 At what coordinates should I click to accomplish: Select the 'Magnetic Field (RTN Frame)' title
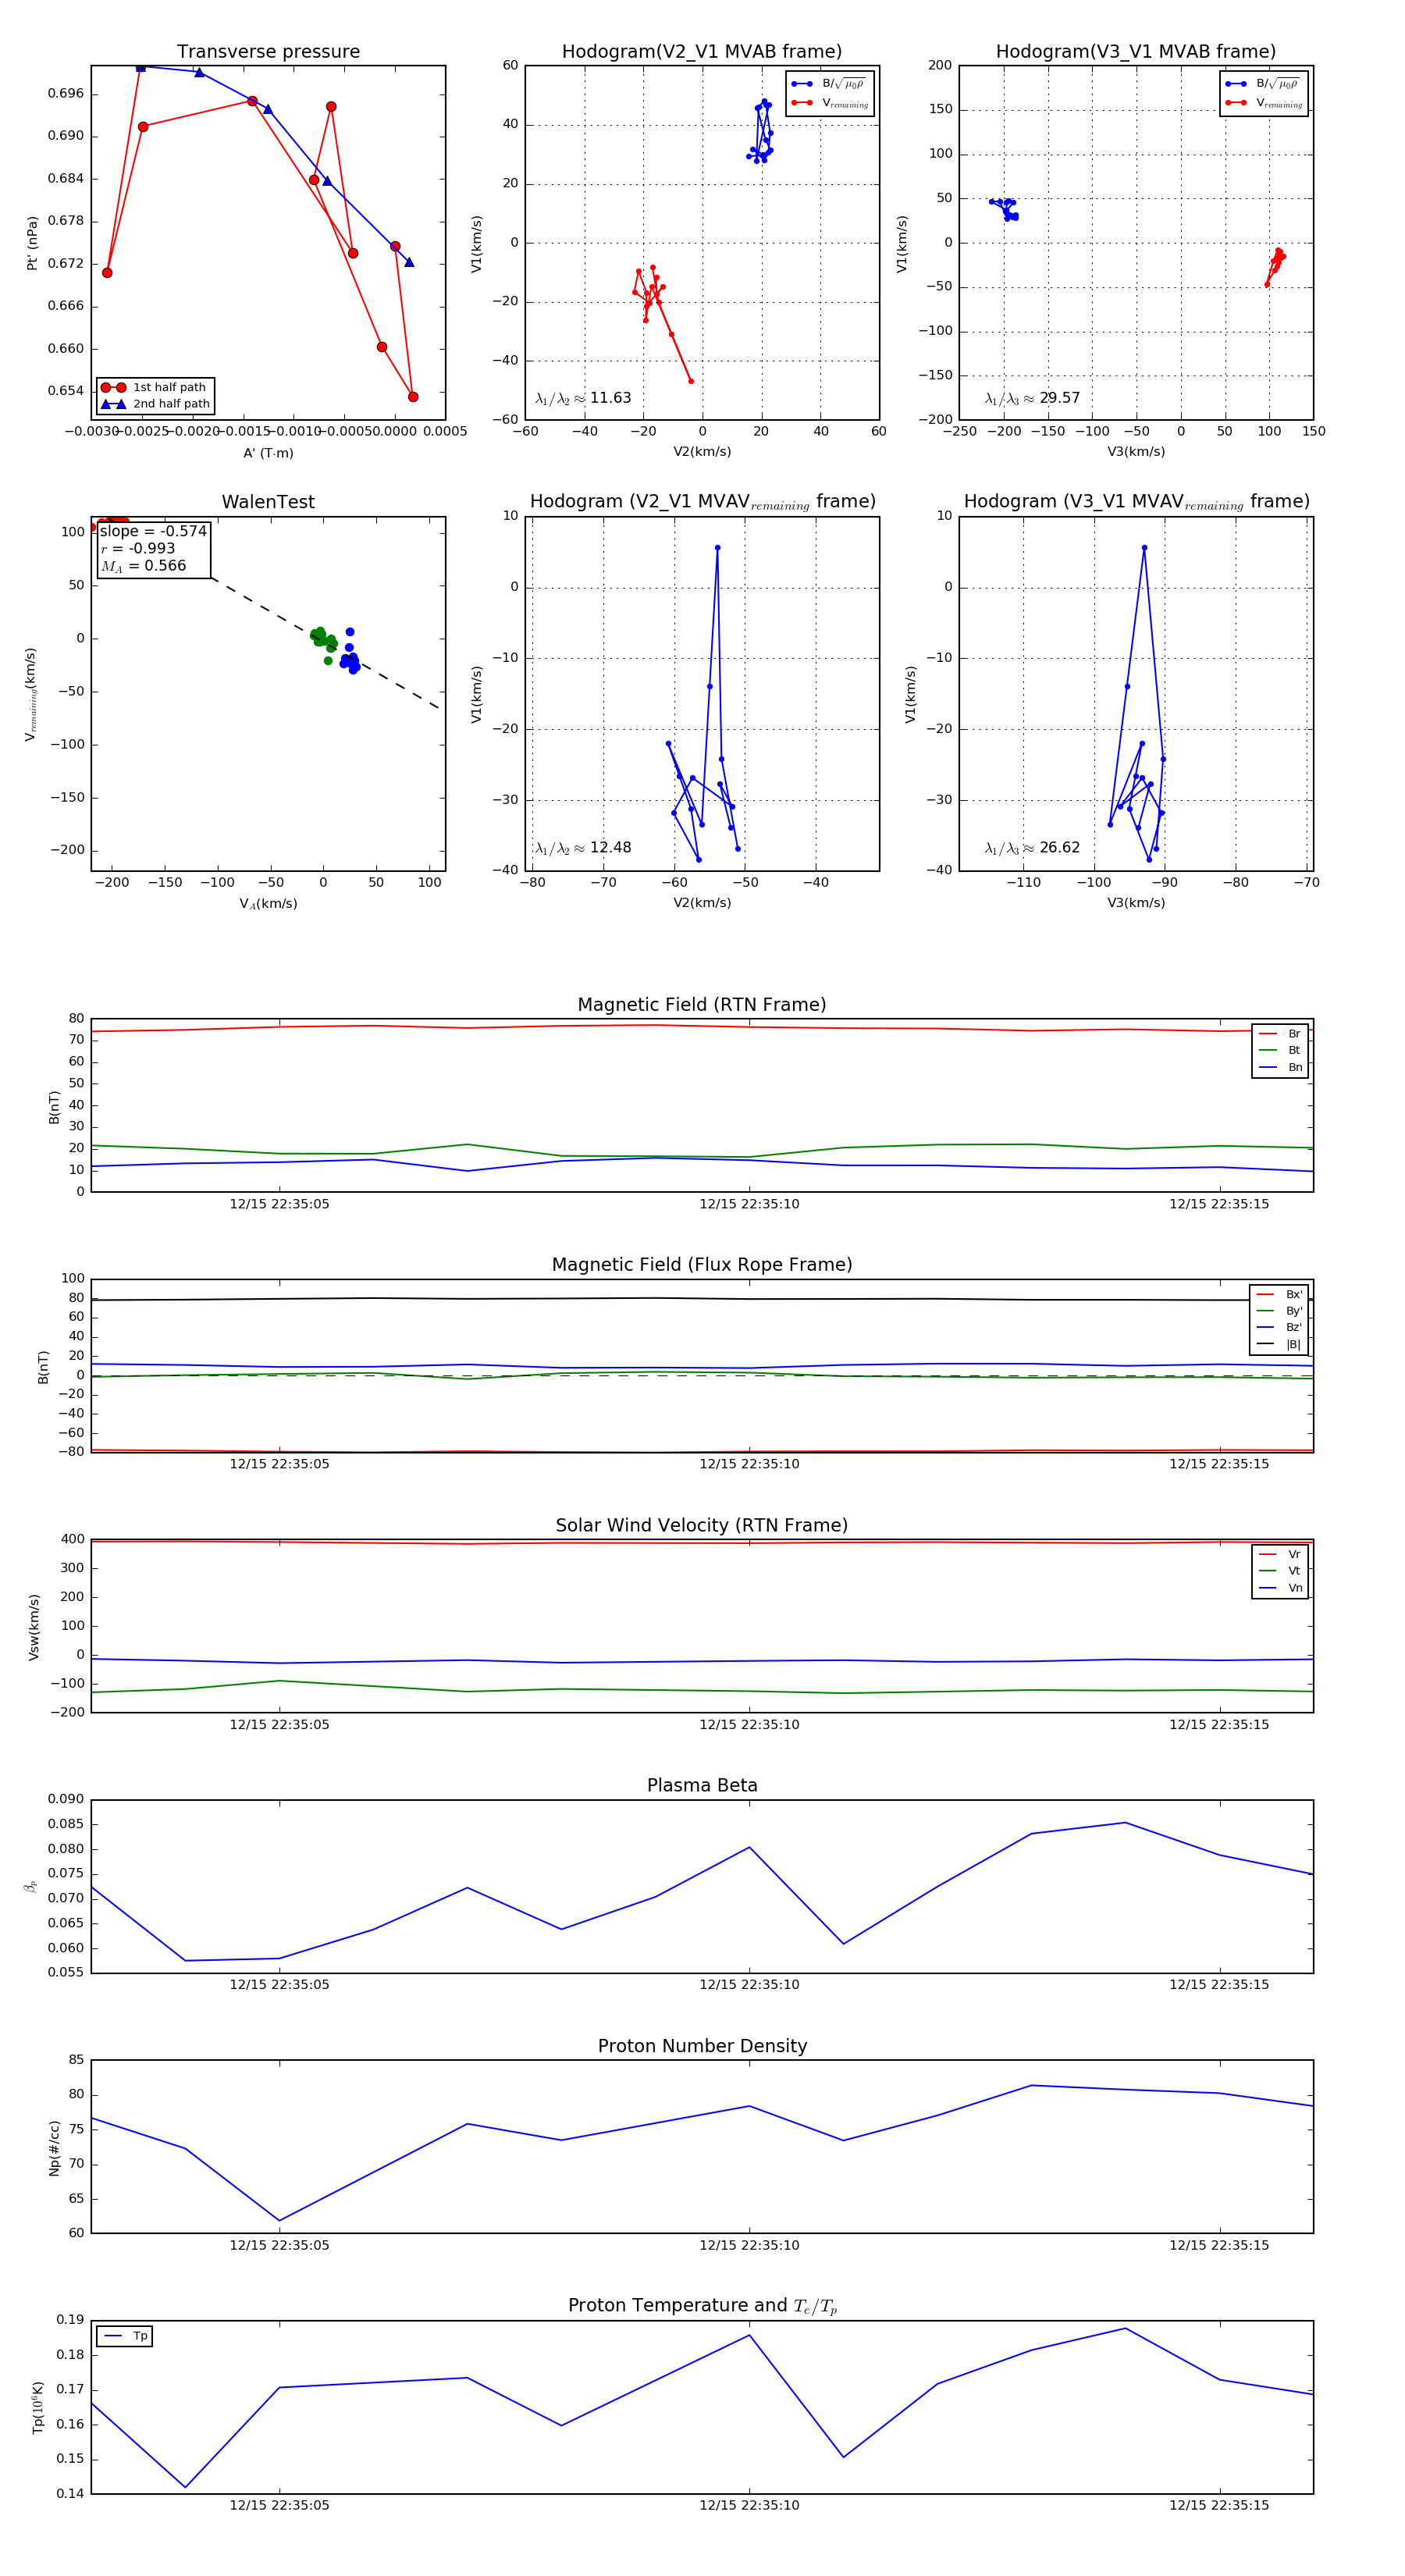coord(702,1005)
